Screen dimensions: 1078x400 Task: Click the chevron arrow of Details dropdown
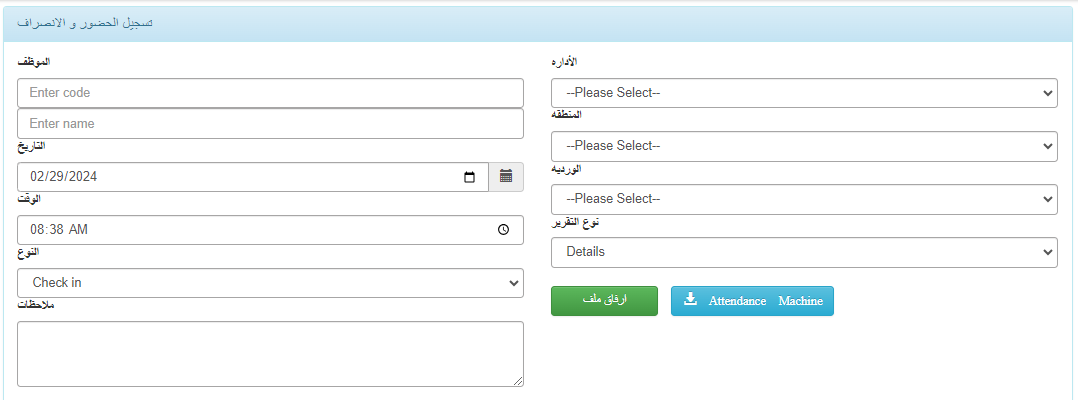(1047, 252)
